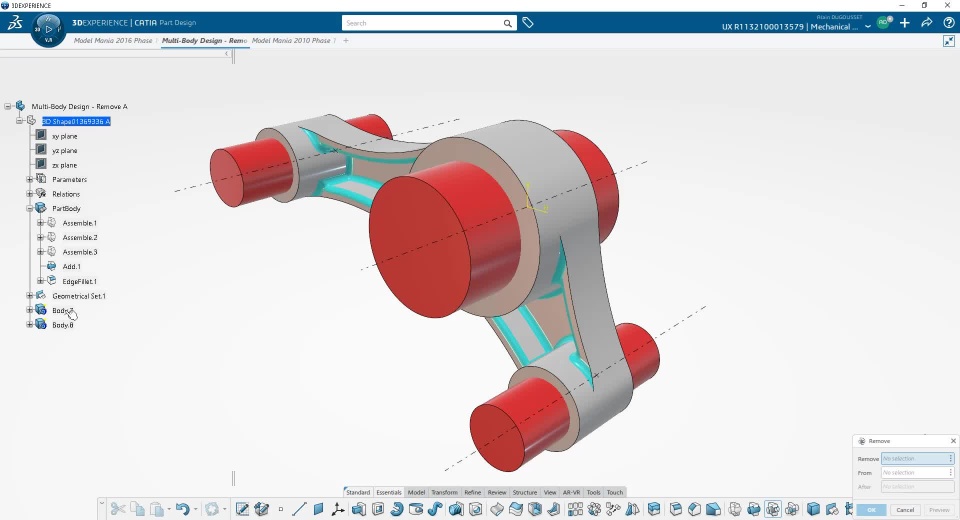Image resolution: width=960 pixels, height=520 pixels.
Task: Select the Pad extrusion tool
Action: click(x=359, y=509)
